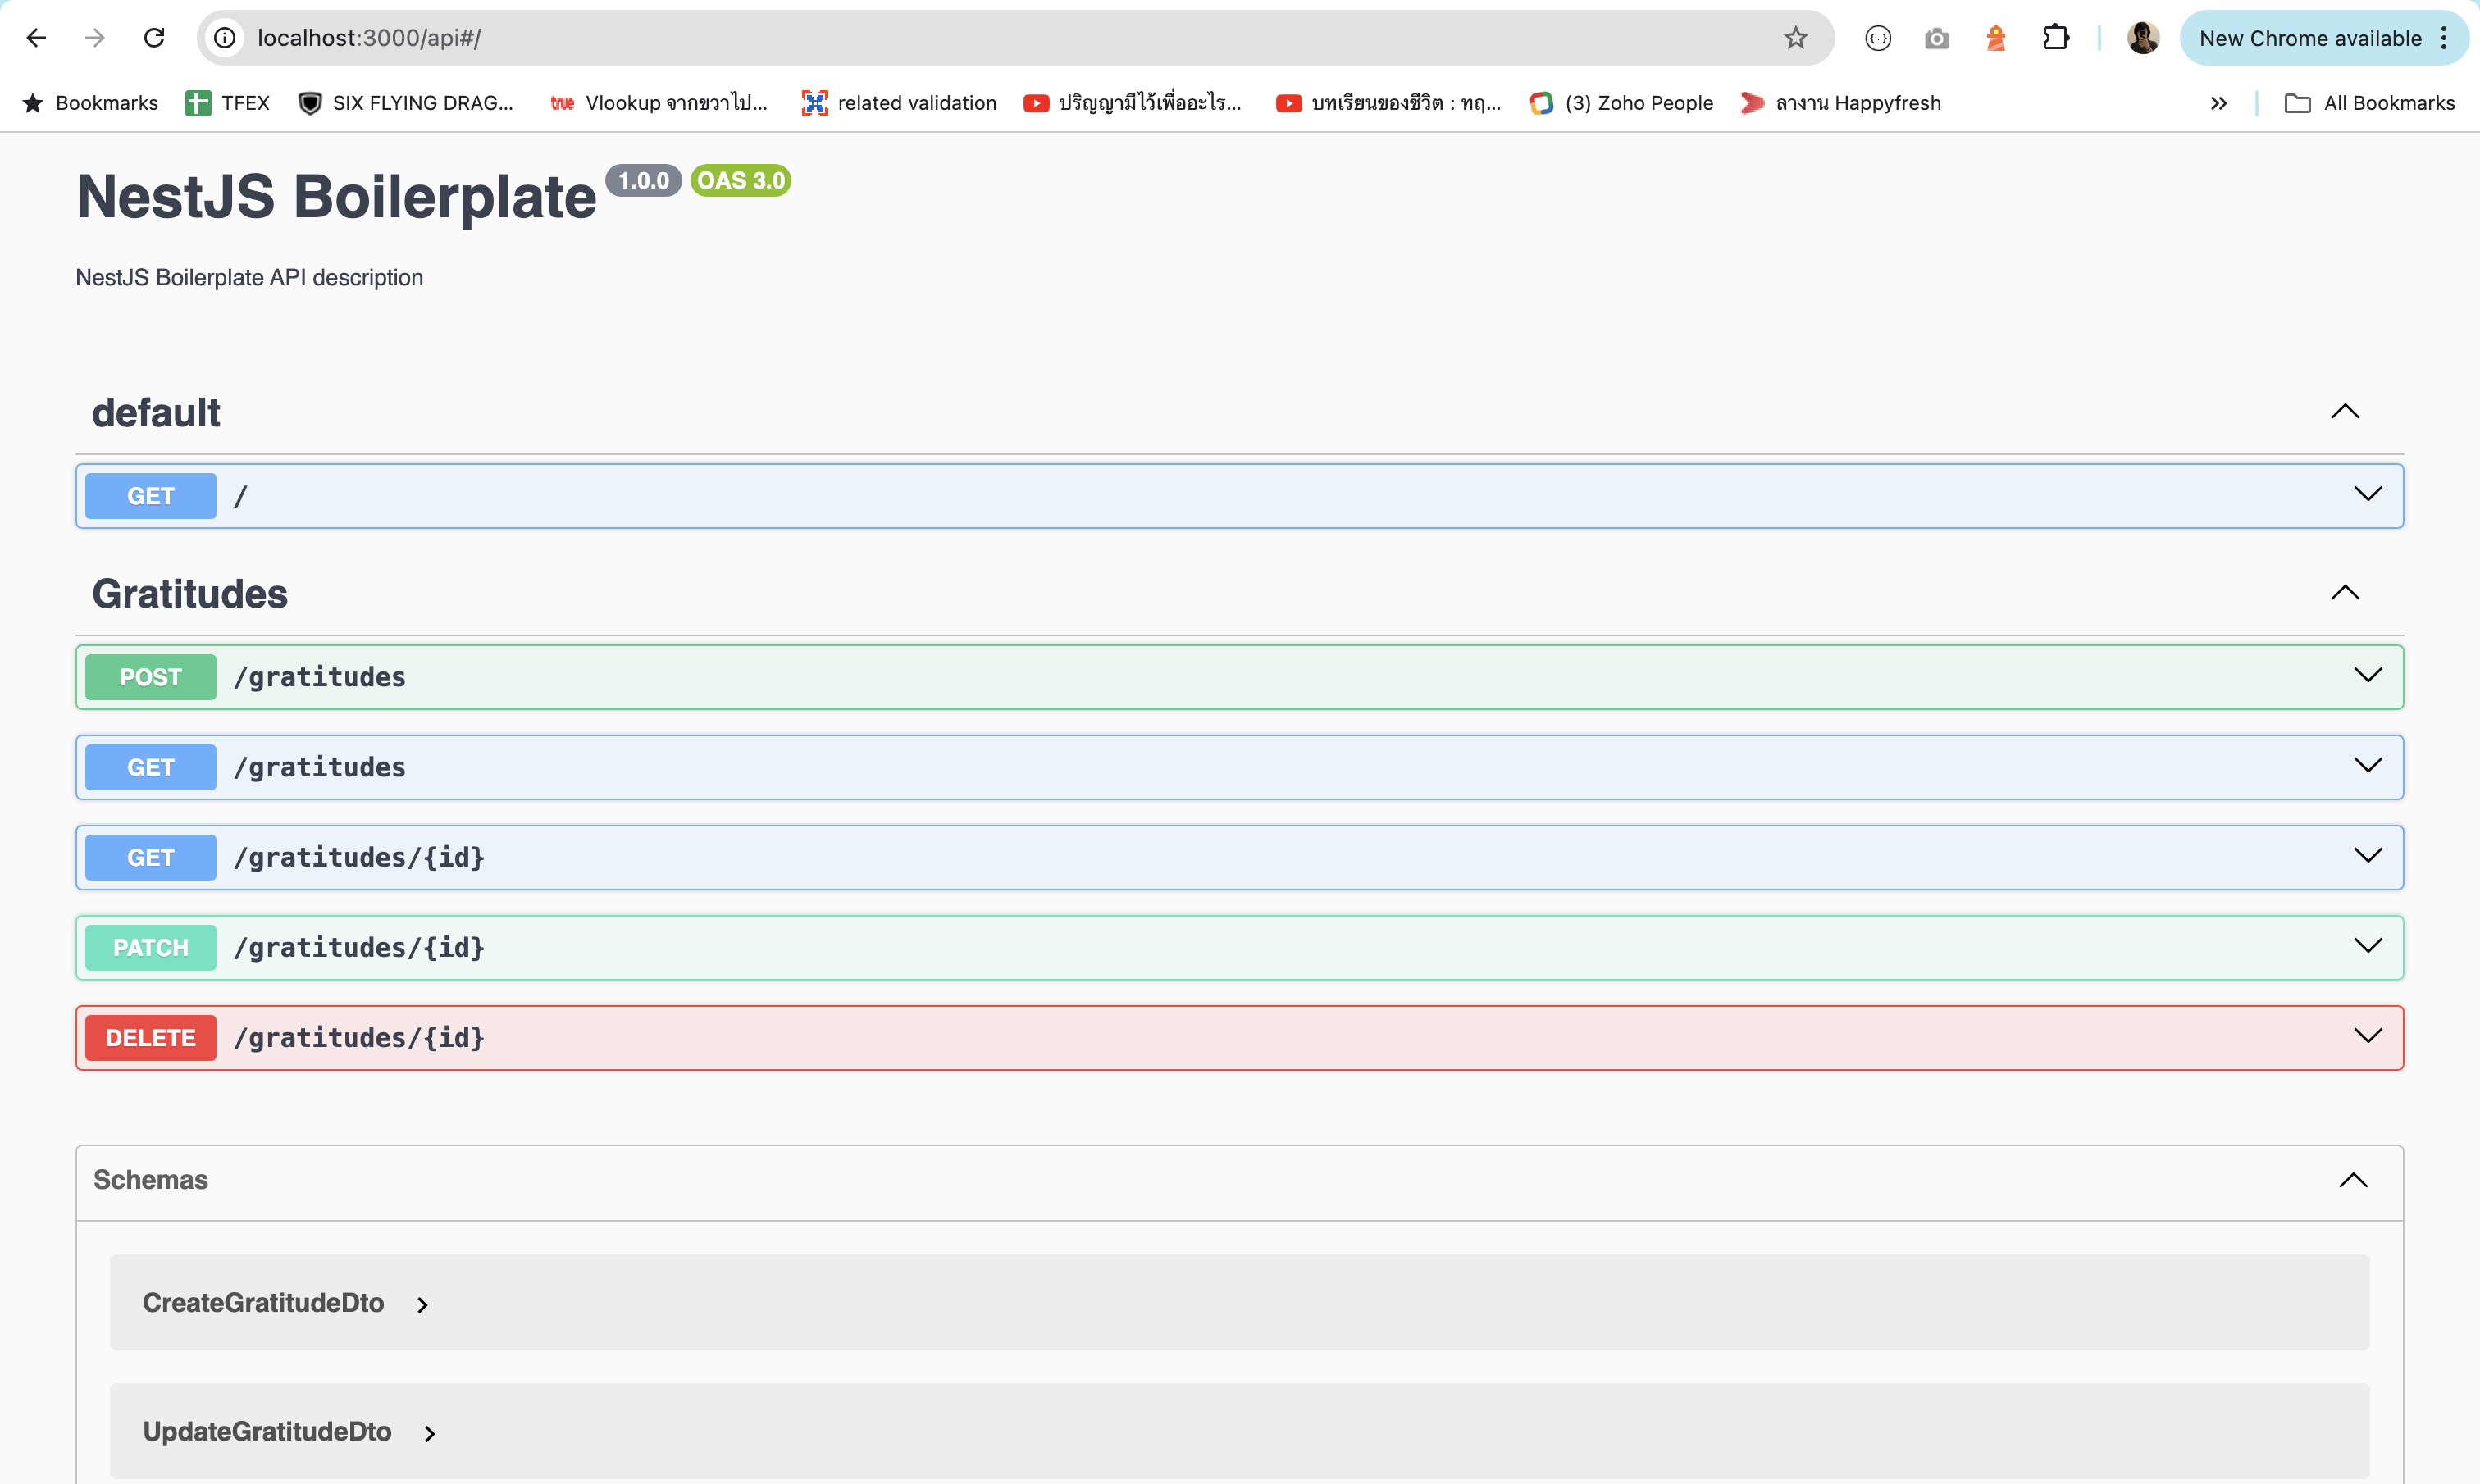Viewport: 2480px width, 1484px height.
Task: Open the Vlookup bookmark
Action: (x=659, y=103)
